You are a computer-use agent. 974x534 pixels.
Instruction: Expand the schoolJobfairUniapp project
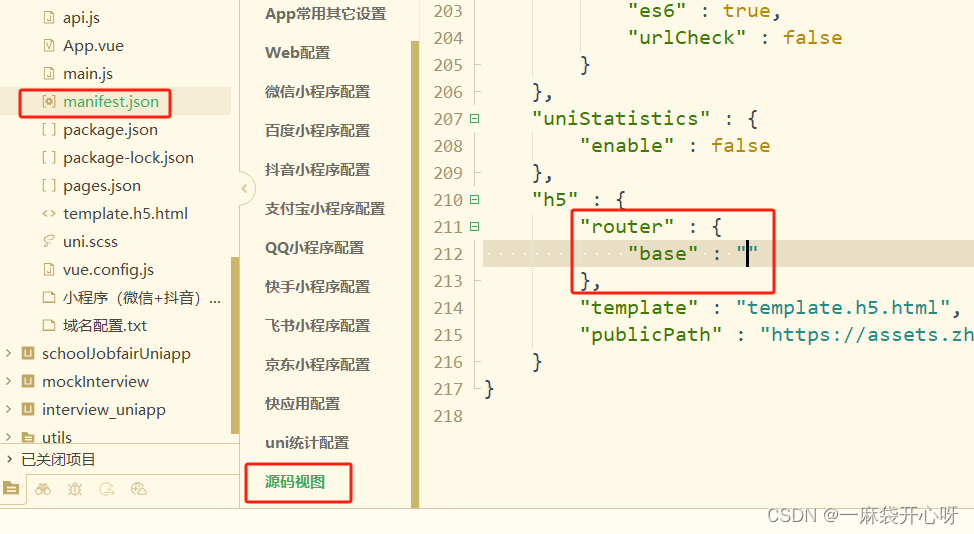coord(9,353)
